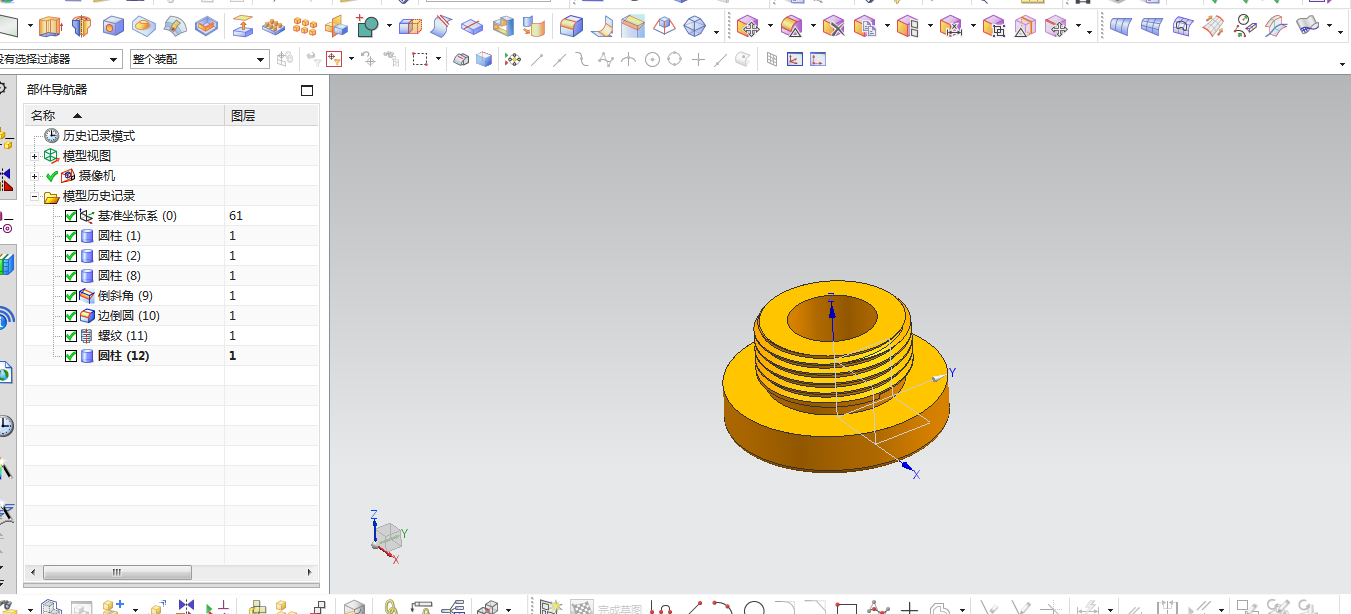Screen dimensions: 1351x614
Task: Click the camera icon in part navigator
Action: pyautogui.click(x=69, y=176)
